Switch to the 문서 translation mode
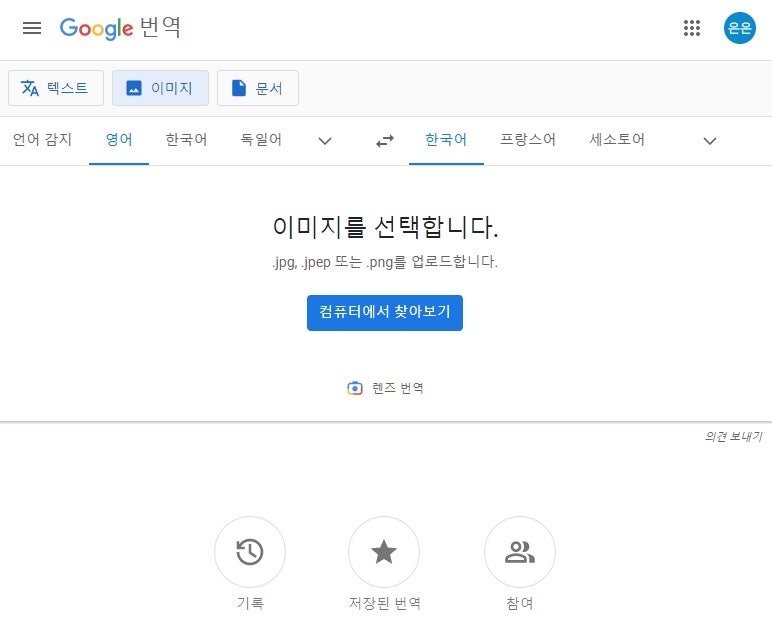This screenshot has height=632, width=772. tap(257, 88)
